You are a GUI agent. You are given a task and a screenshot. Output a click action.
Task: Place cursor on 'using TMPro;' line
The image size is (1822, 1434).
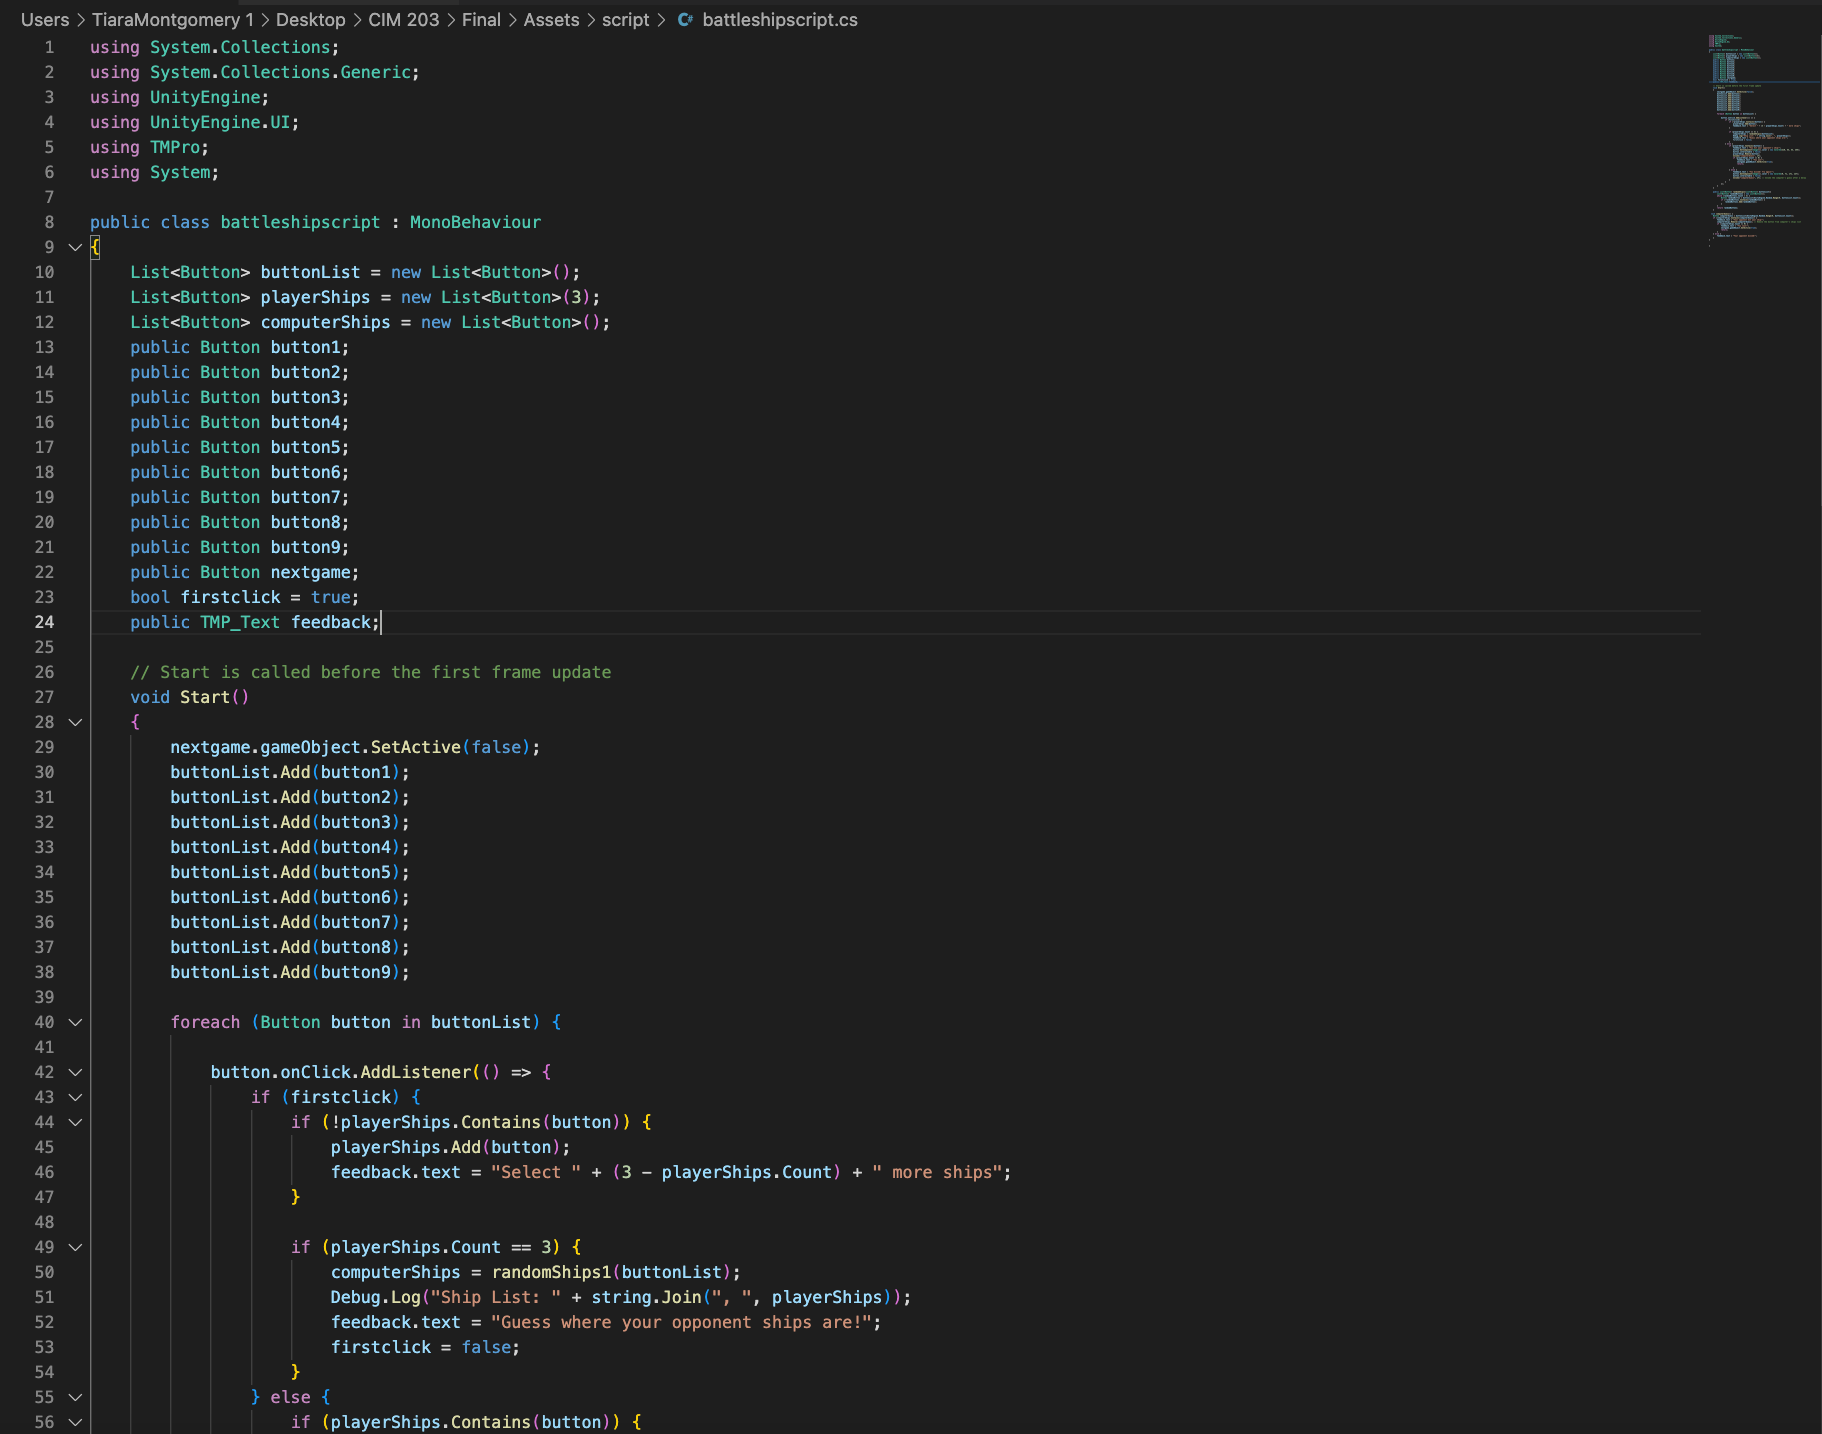[150, 147]
